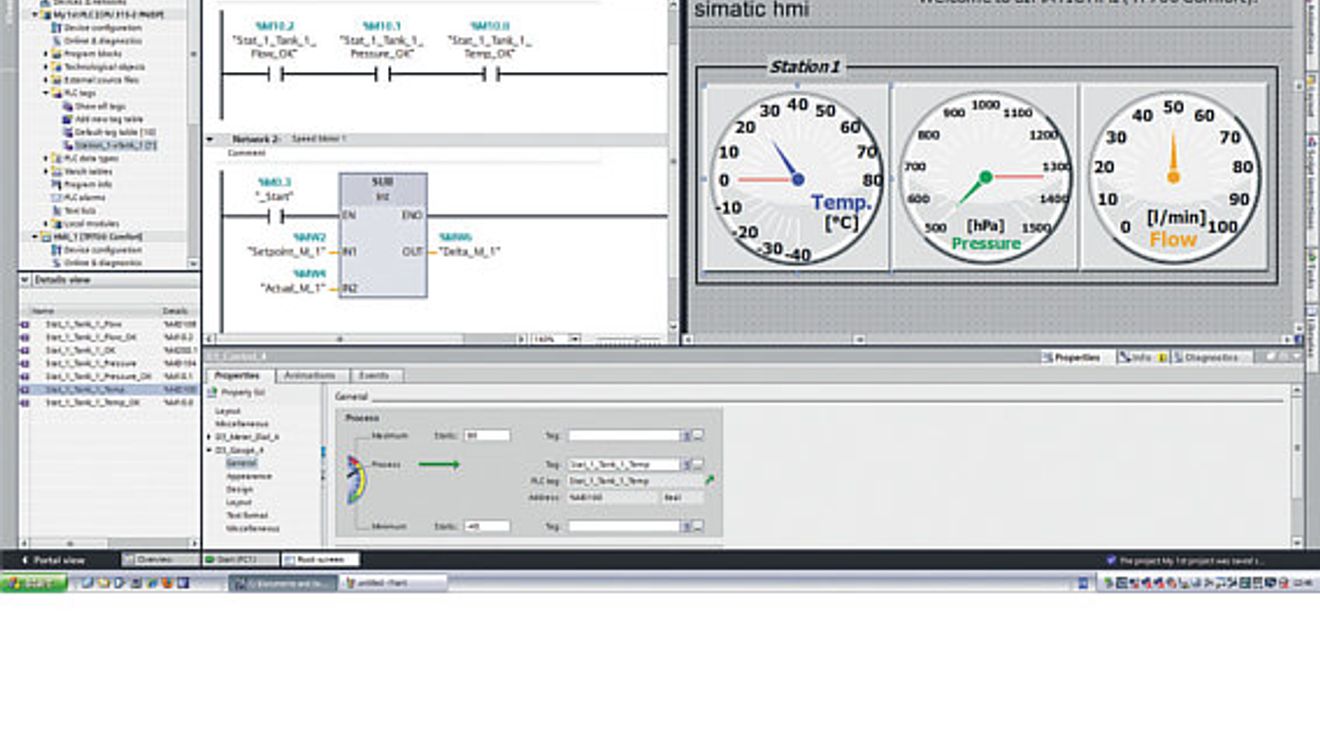1320x742 pixels.
Task: Click the browse button beside Maximum tag
Action: pos(698,435)
